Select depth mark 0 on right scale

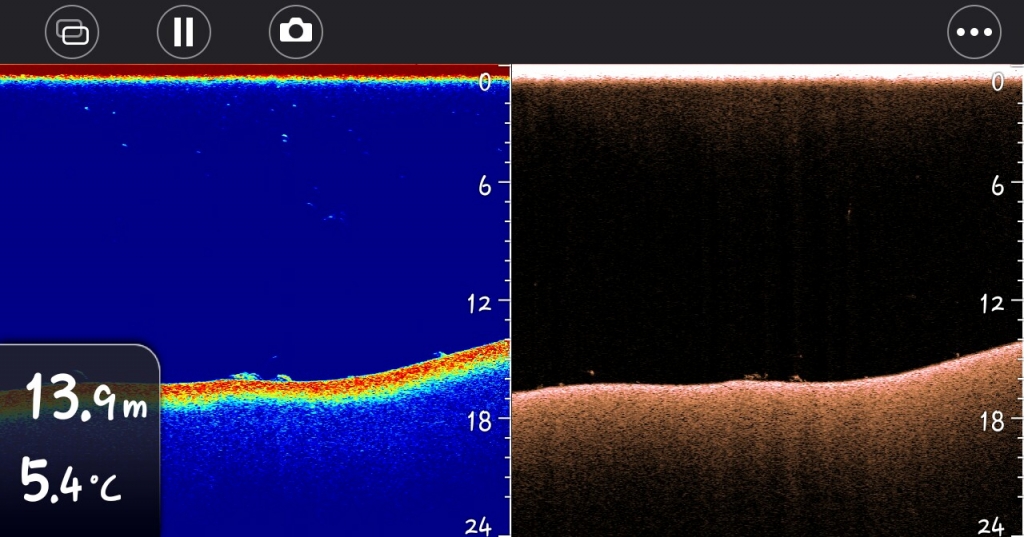coord(997,82)
